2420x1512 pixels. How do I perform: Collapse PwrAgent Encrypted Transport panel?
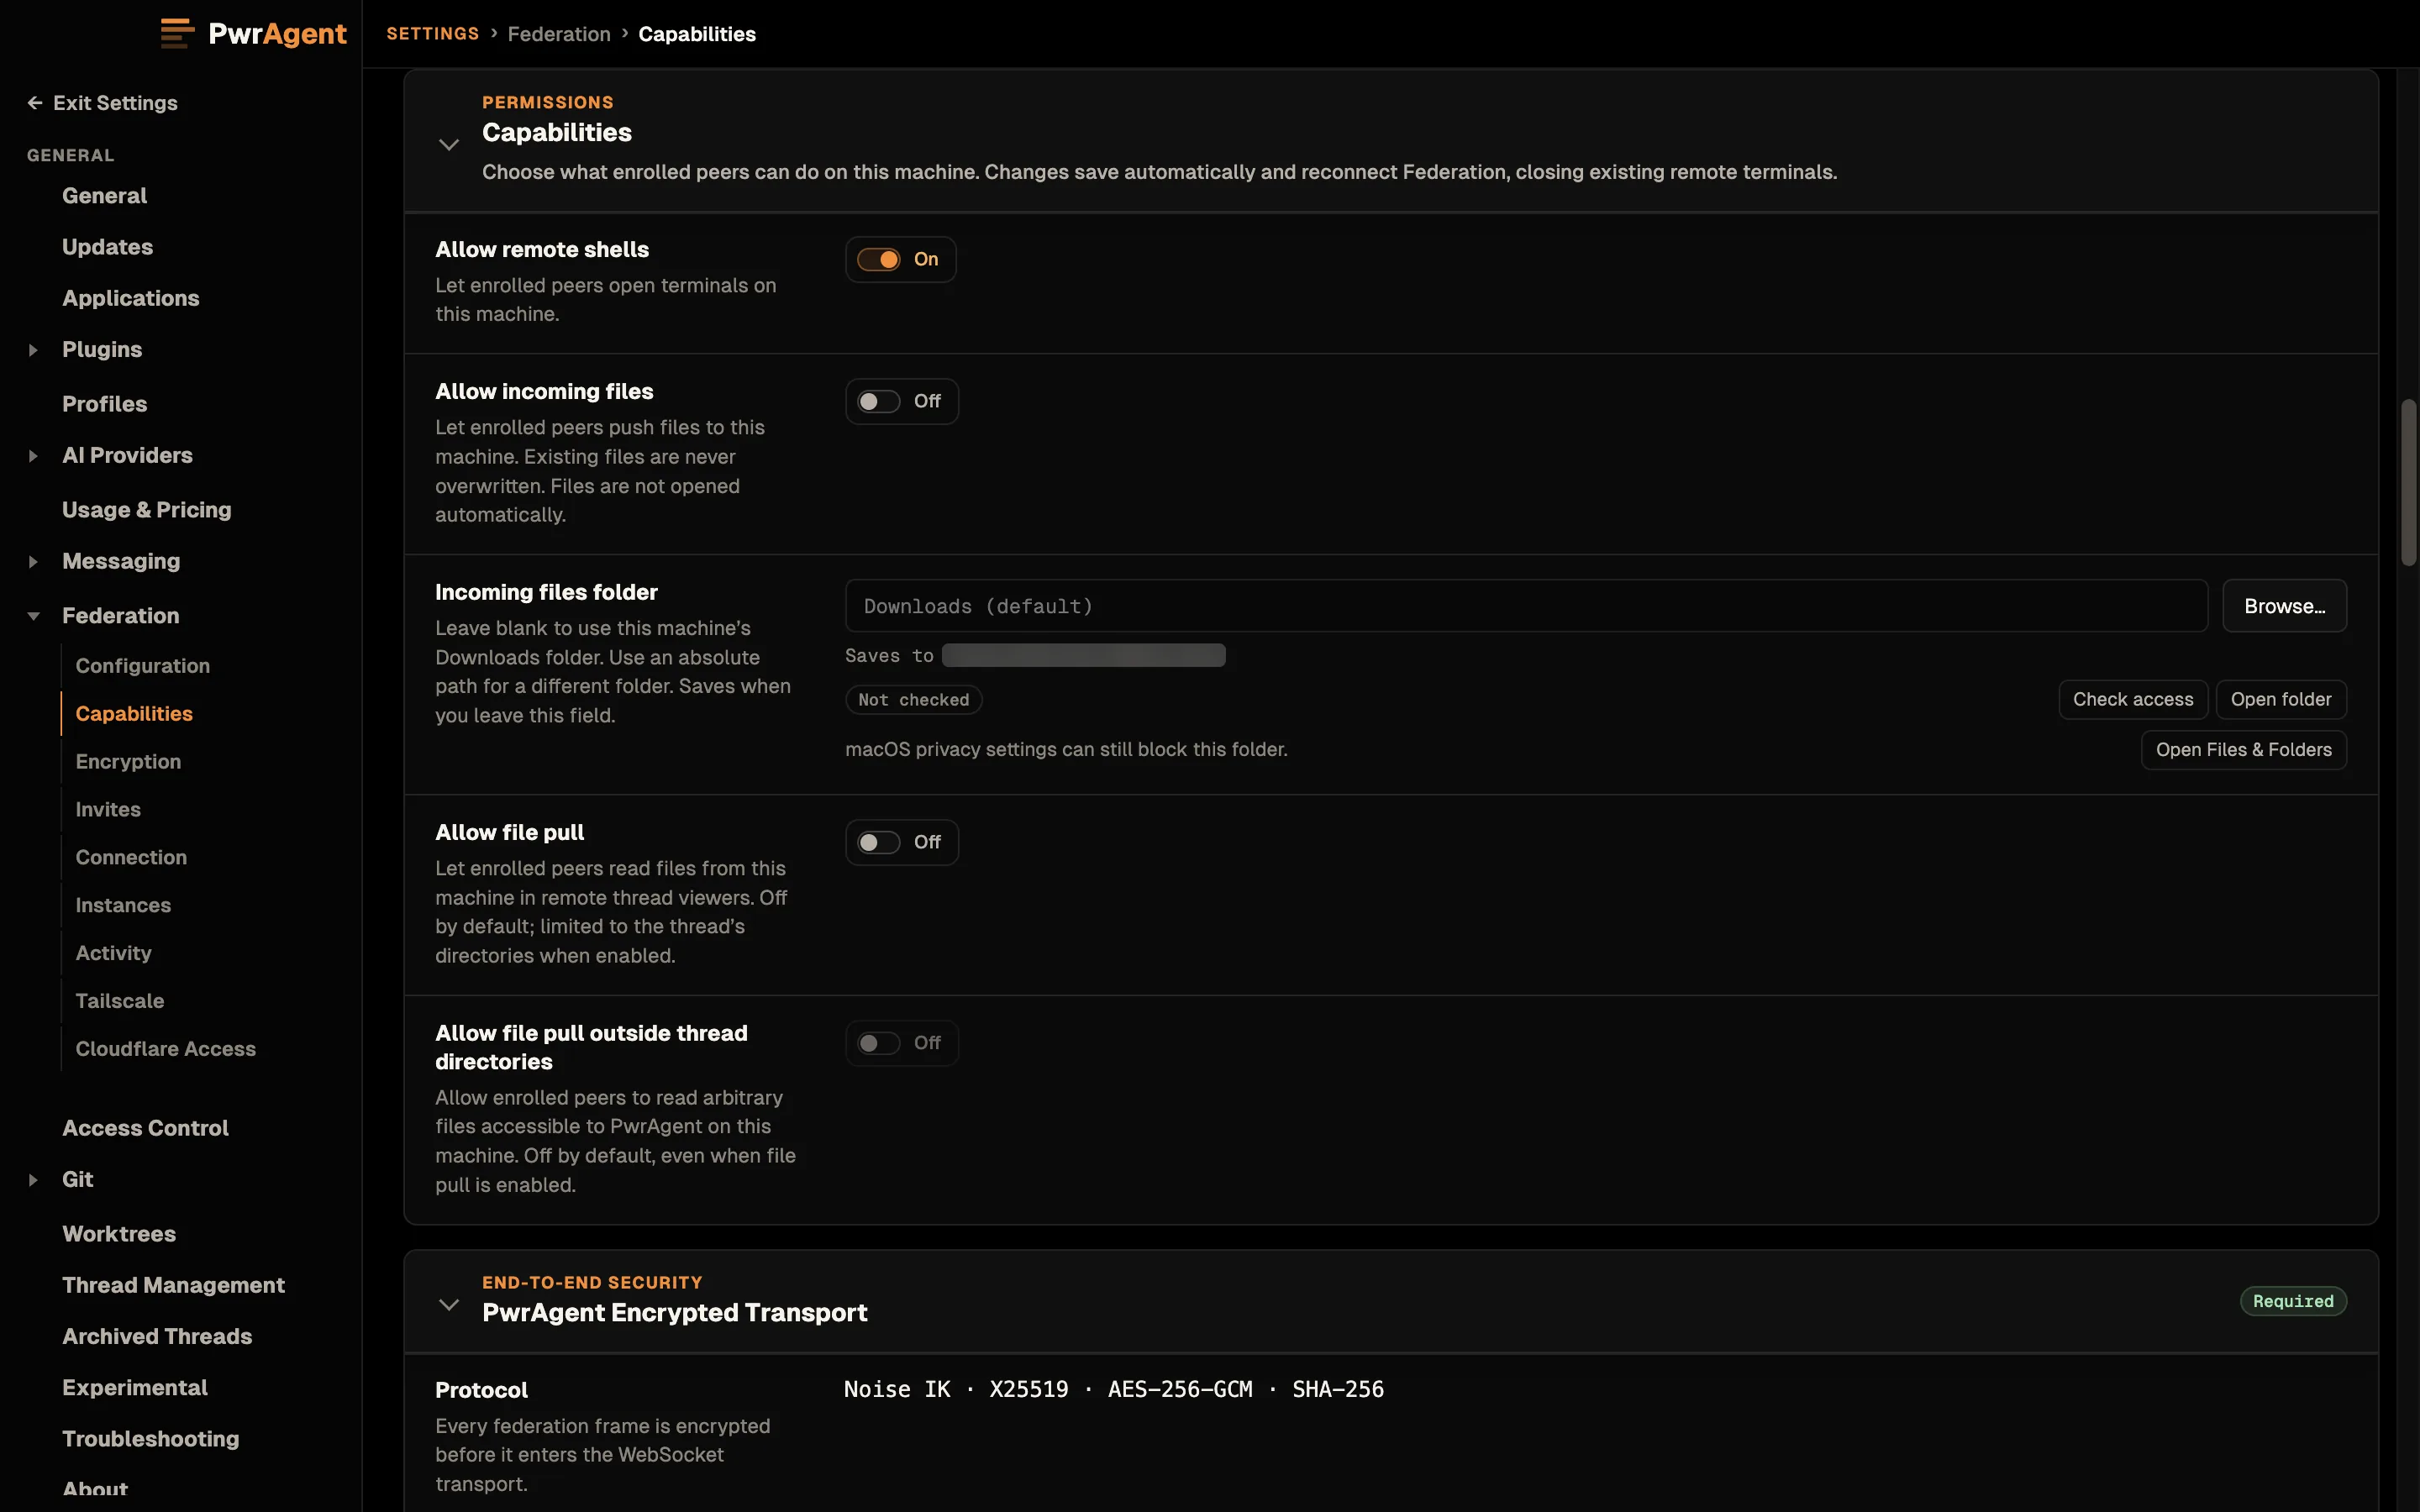(x=449, y=1305)
